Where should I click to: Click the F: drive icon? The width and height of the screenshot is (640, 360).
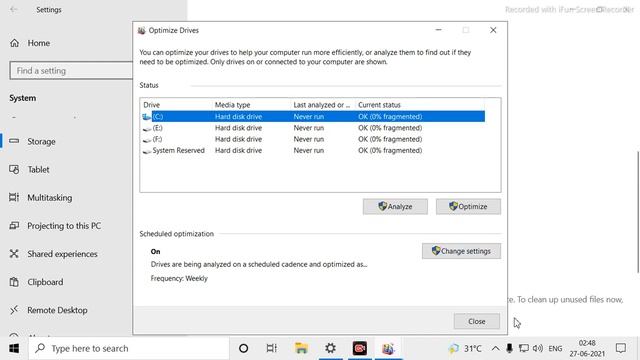(147, 140)
